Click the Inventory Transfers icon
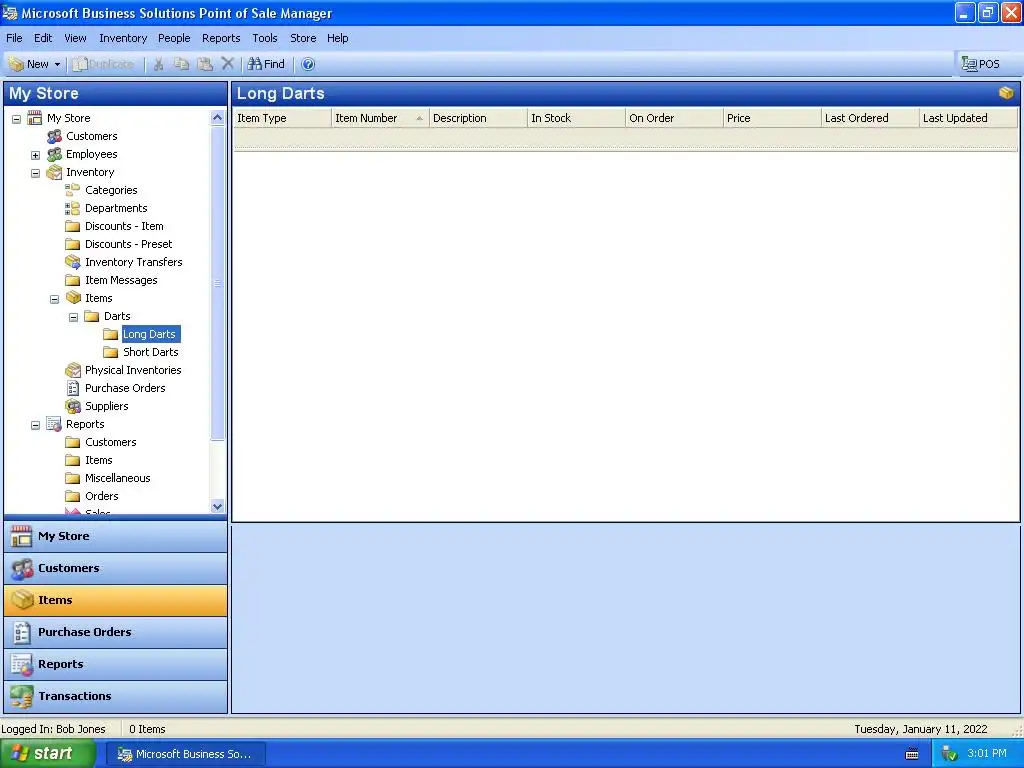The image size is (1024, 768). (x=72, y=262)
